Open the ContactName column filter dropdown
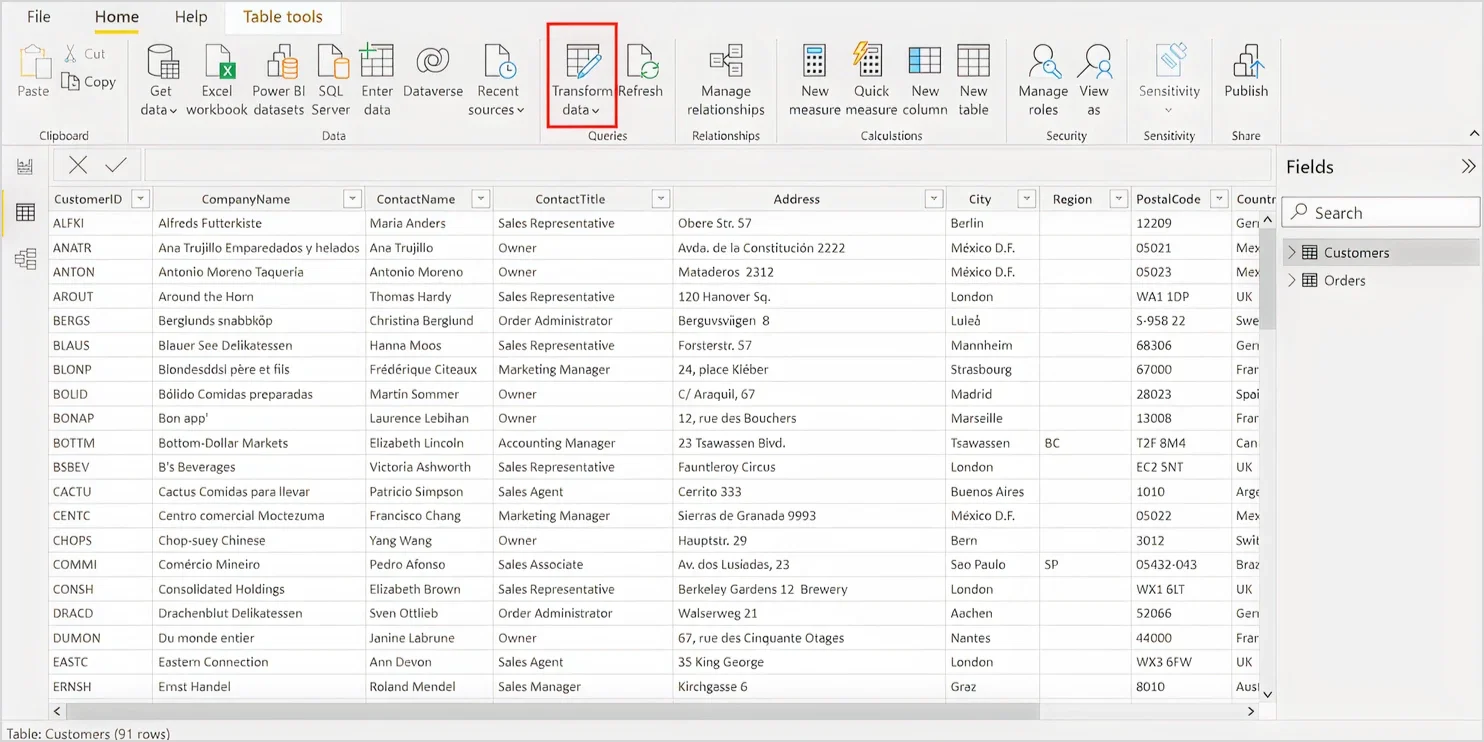Screen dimensions: 1484x742 click(481, 199)
